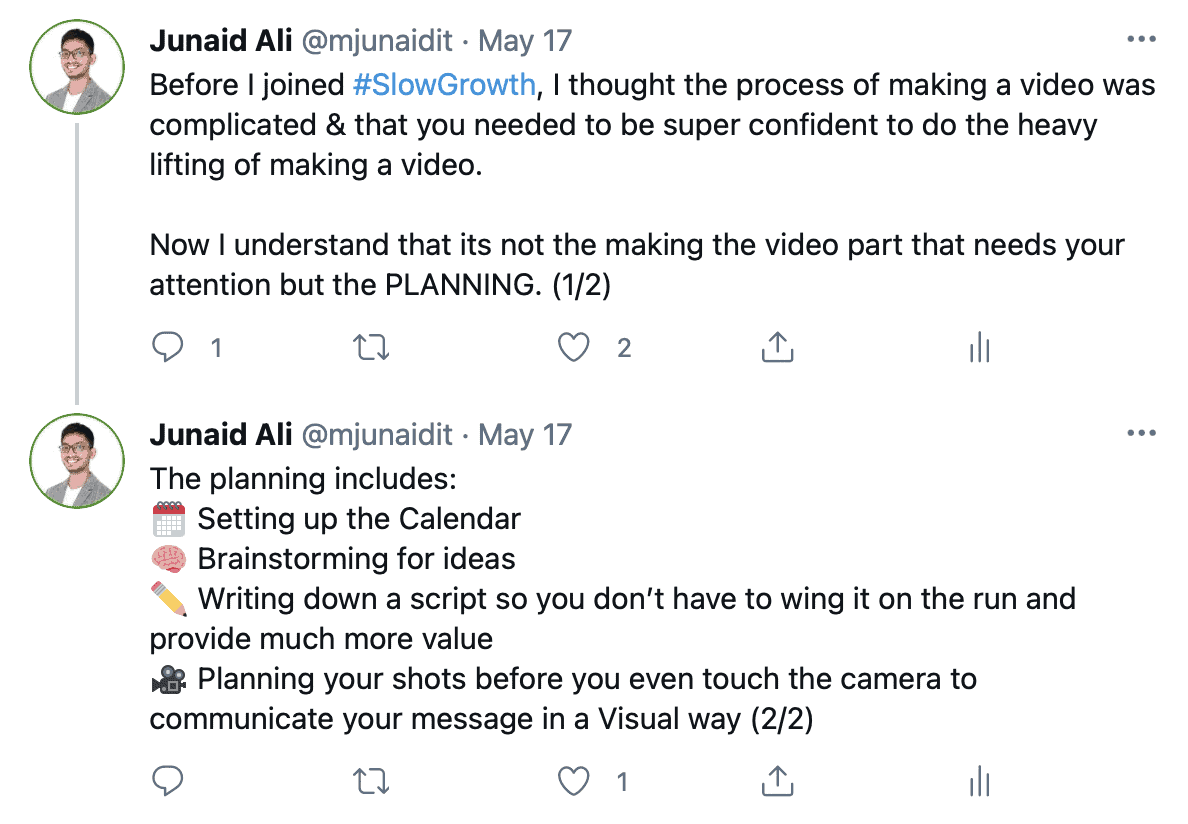This screenshot has width=1188, height=824.
Task: Open the May 17 timestamp on second tweet
Action: pyautogui.click(x=526, y=435)
